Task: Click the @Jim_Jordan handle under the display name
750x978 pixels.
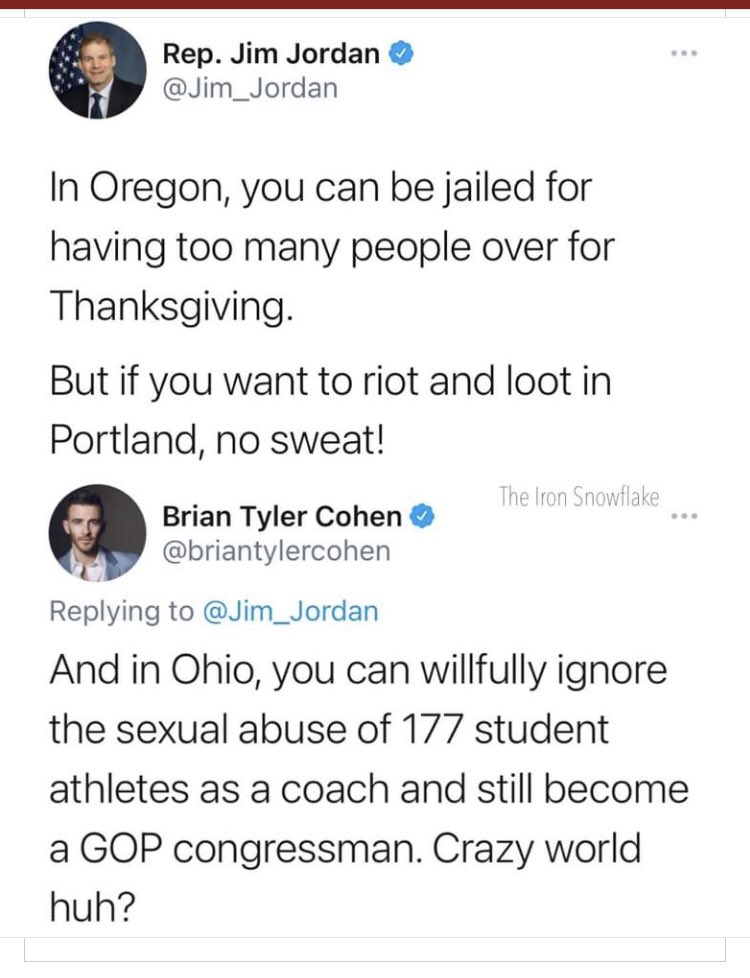Action: [250, 89]
